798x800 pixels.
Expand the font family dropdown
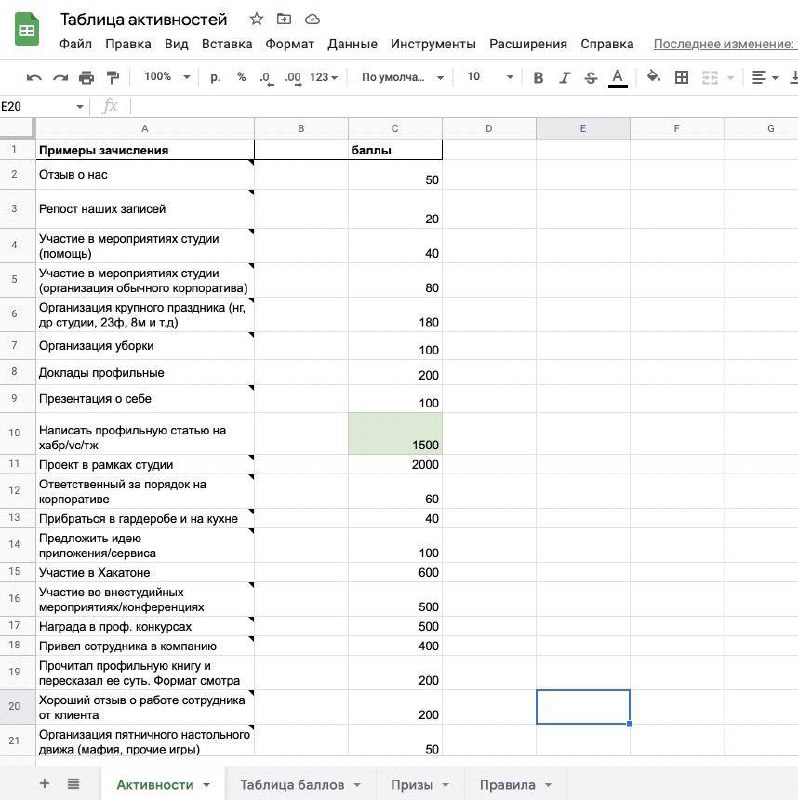405,77
